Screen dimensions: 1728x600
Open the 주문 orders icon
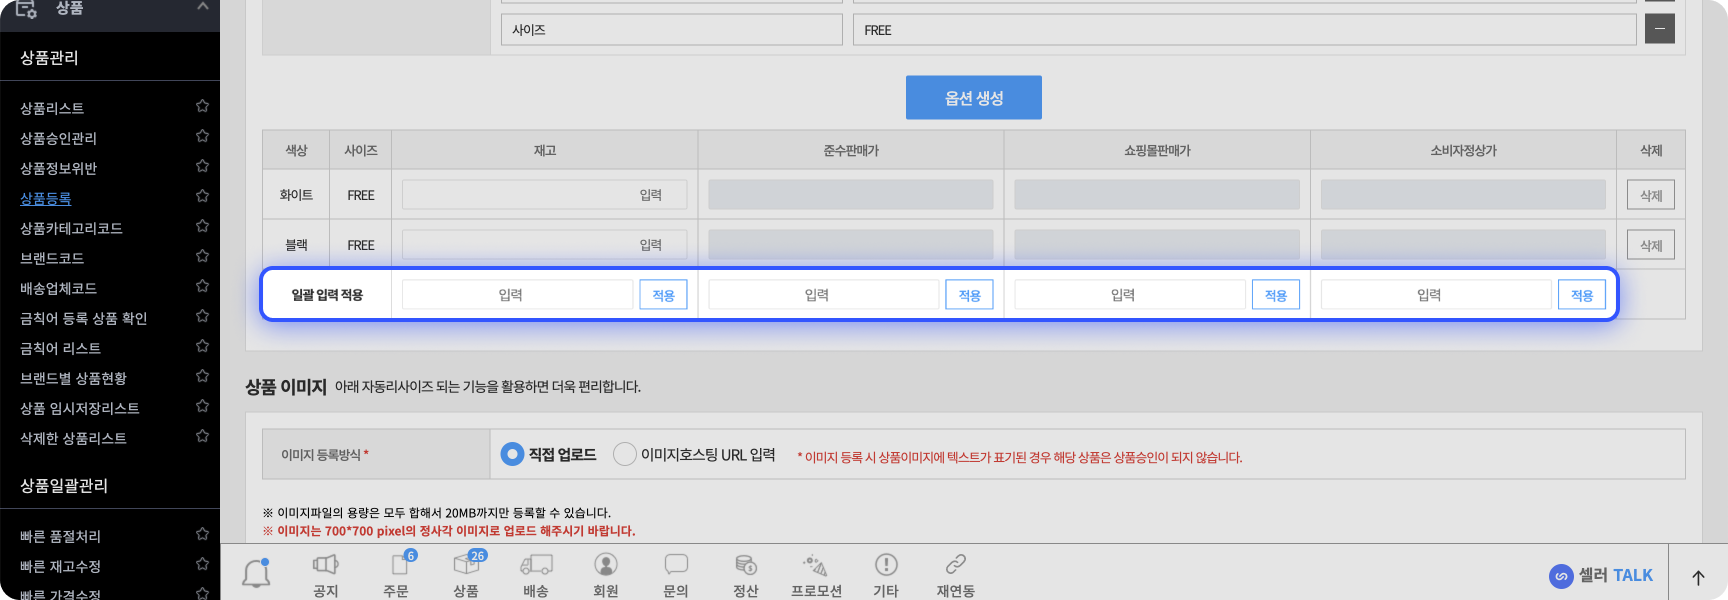pos(396,566)
